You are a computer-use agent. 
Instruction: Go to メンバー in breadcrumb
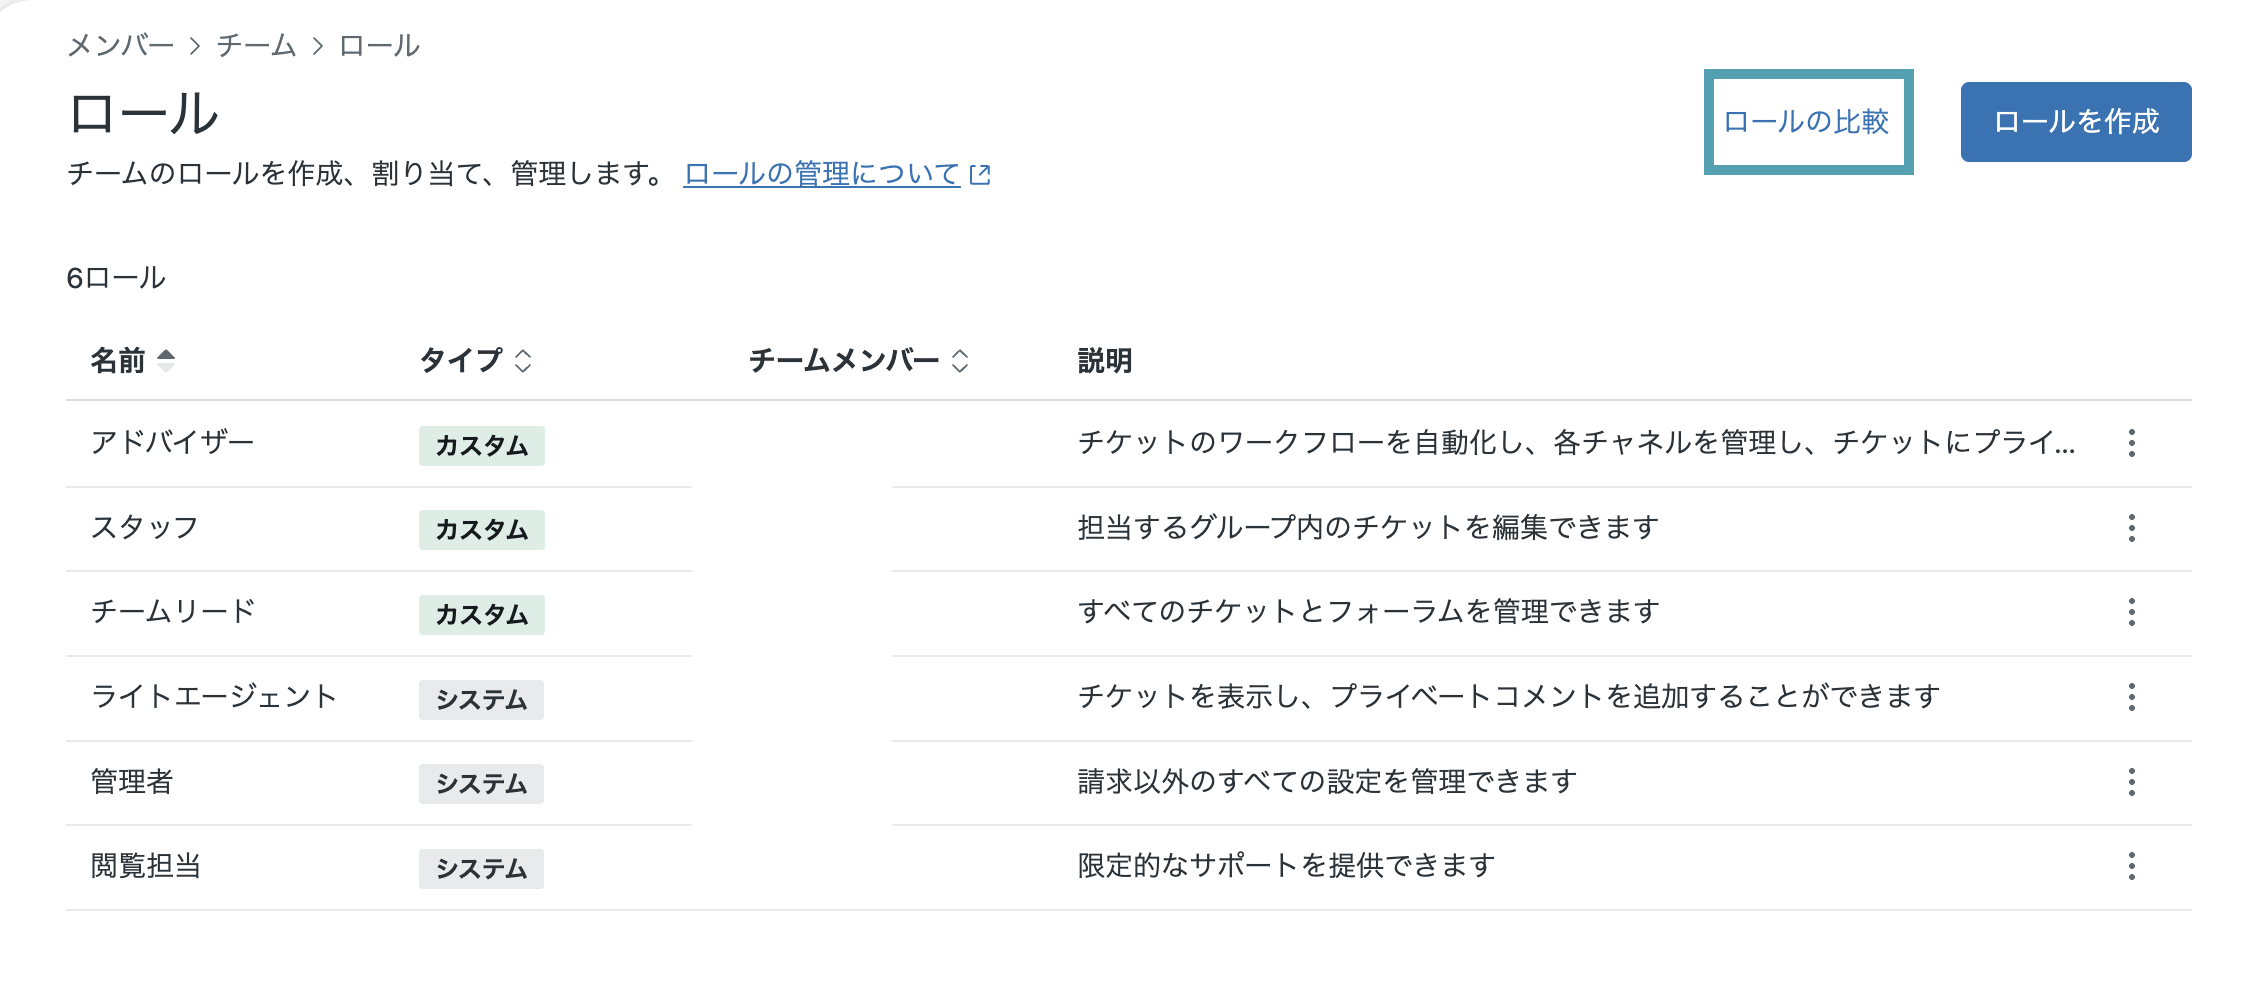[x=120, y=46]
